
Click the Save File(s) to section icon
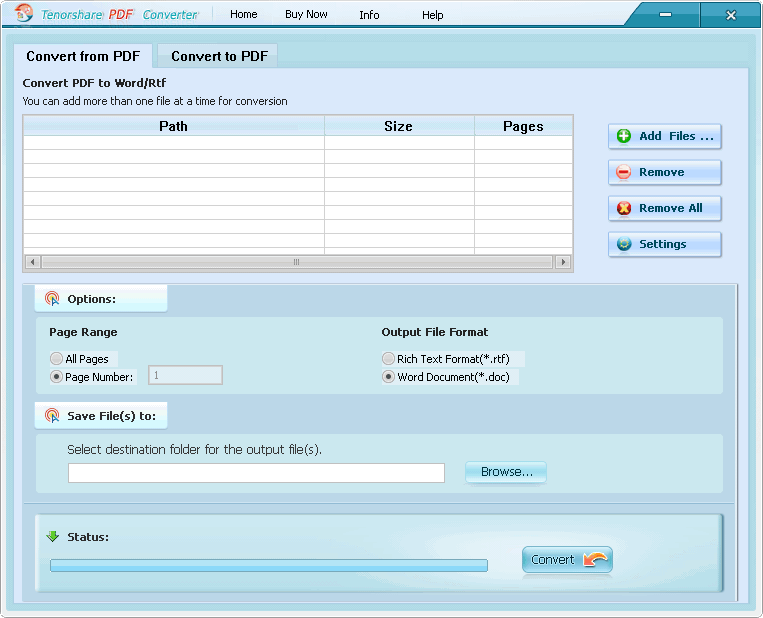click(x=53, y=415)
